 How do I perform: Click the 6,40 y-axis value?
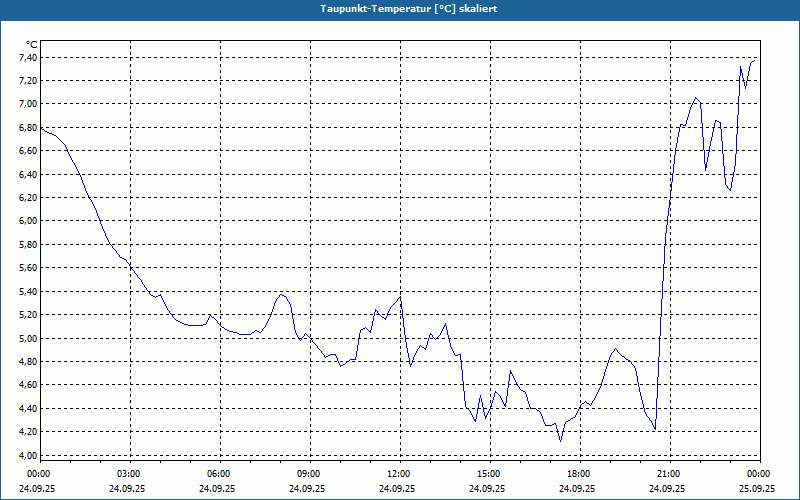click(x=29, y=174)
